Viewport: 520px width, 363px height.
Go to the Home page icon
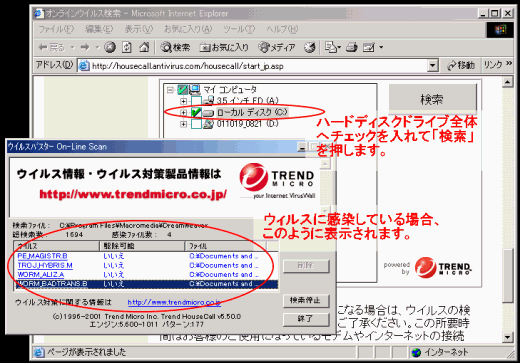pos(144,47)
